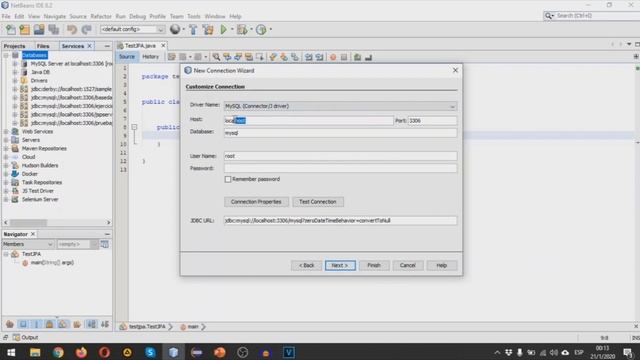Click the Next button in wizard
The height and width of the screenshot is (360, 640).
tap(340, 265)
